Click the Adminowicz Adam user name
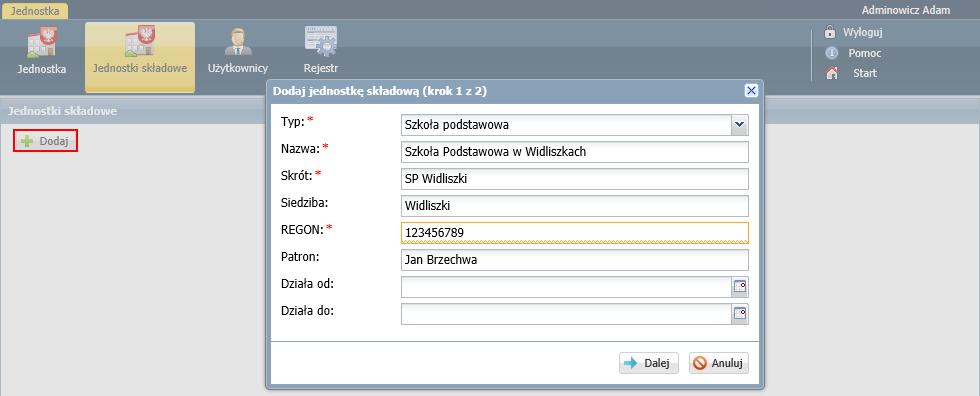This screenshot has width=980, height=396. (x=906, y=10)
